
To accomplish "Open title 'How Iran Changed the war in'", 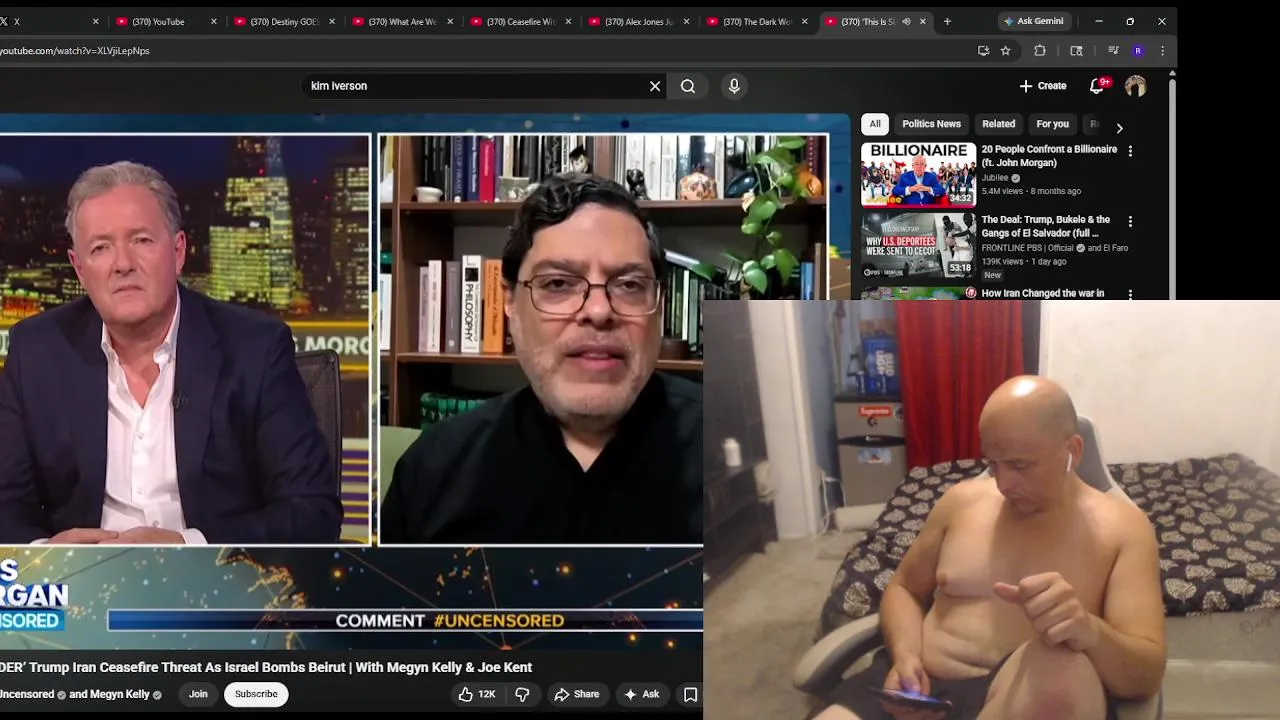I will [1042, 293].
